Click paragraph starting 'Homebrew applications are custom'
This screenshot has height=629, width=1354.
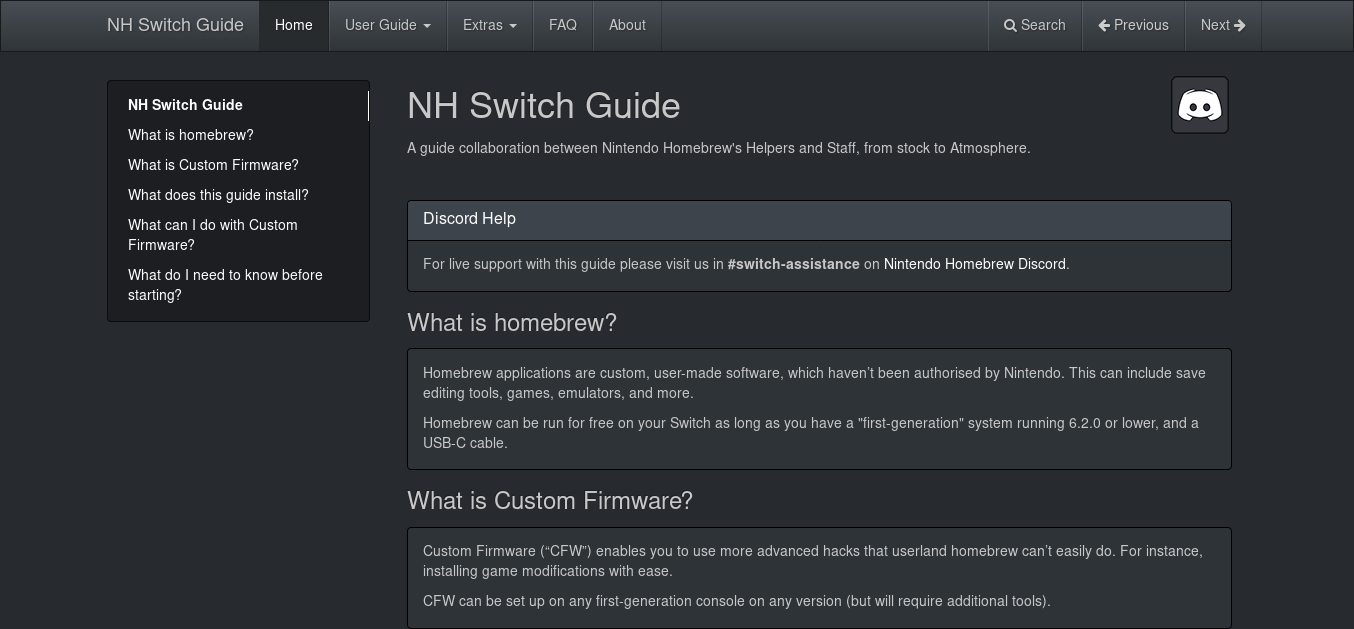(x=814, y=383)
